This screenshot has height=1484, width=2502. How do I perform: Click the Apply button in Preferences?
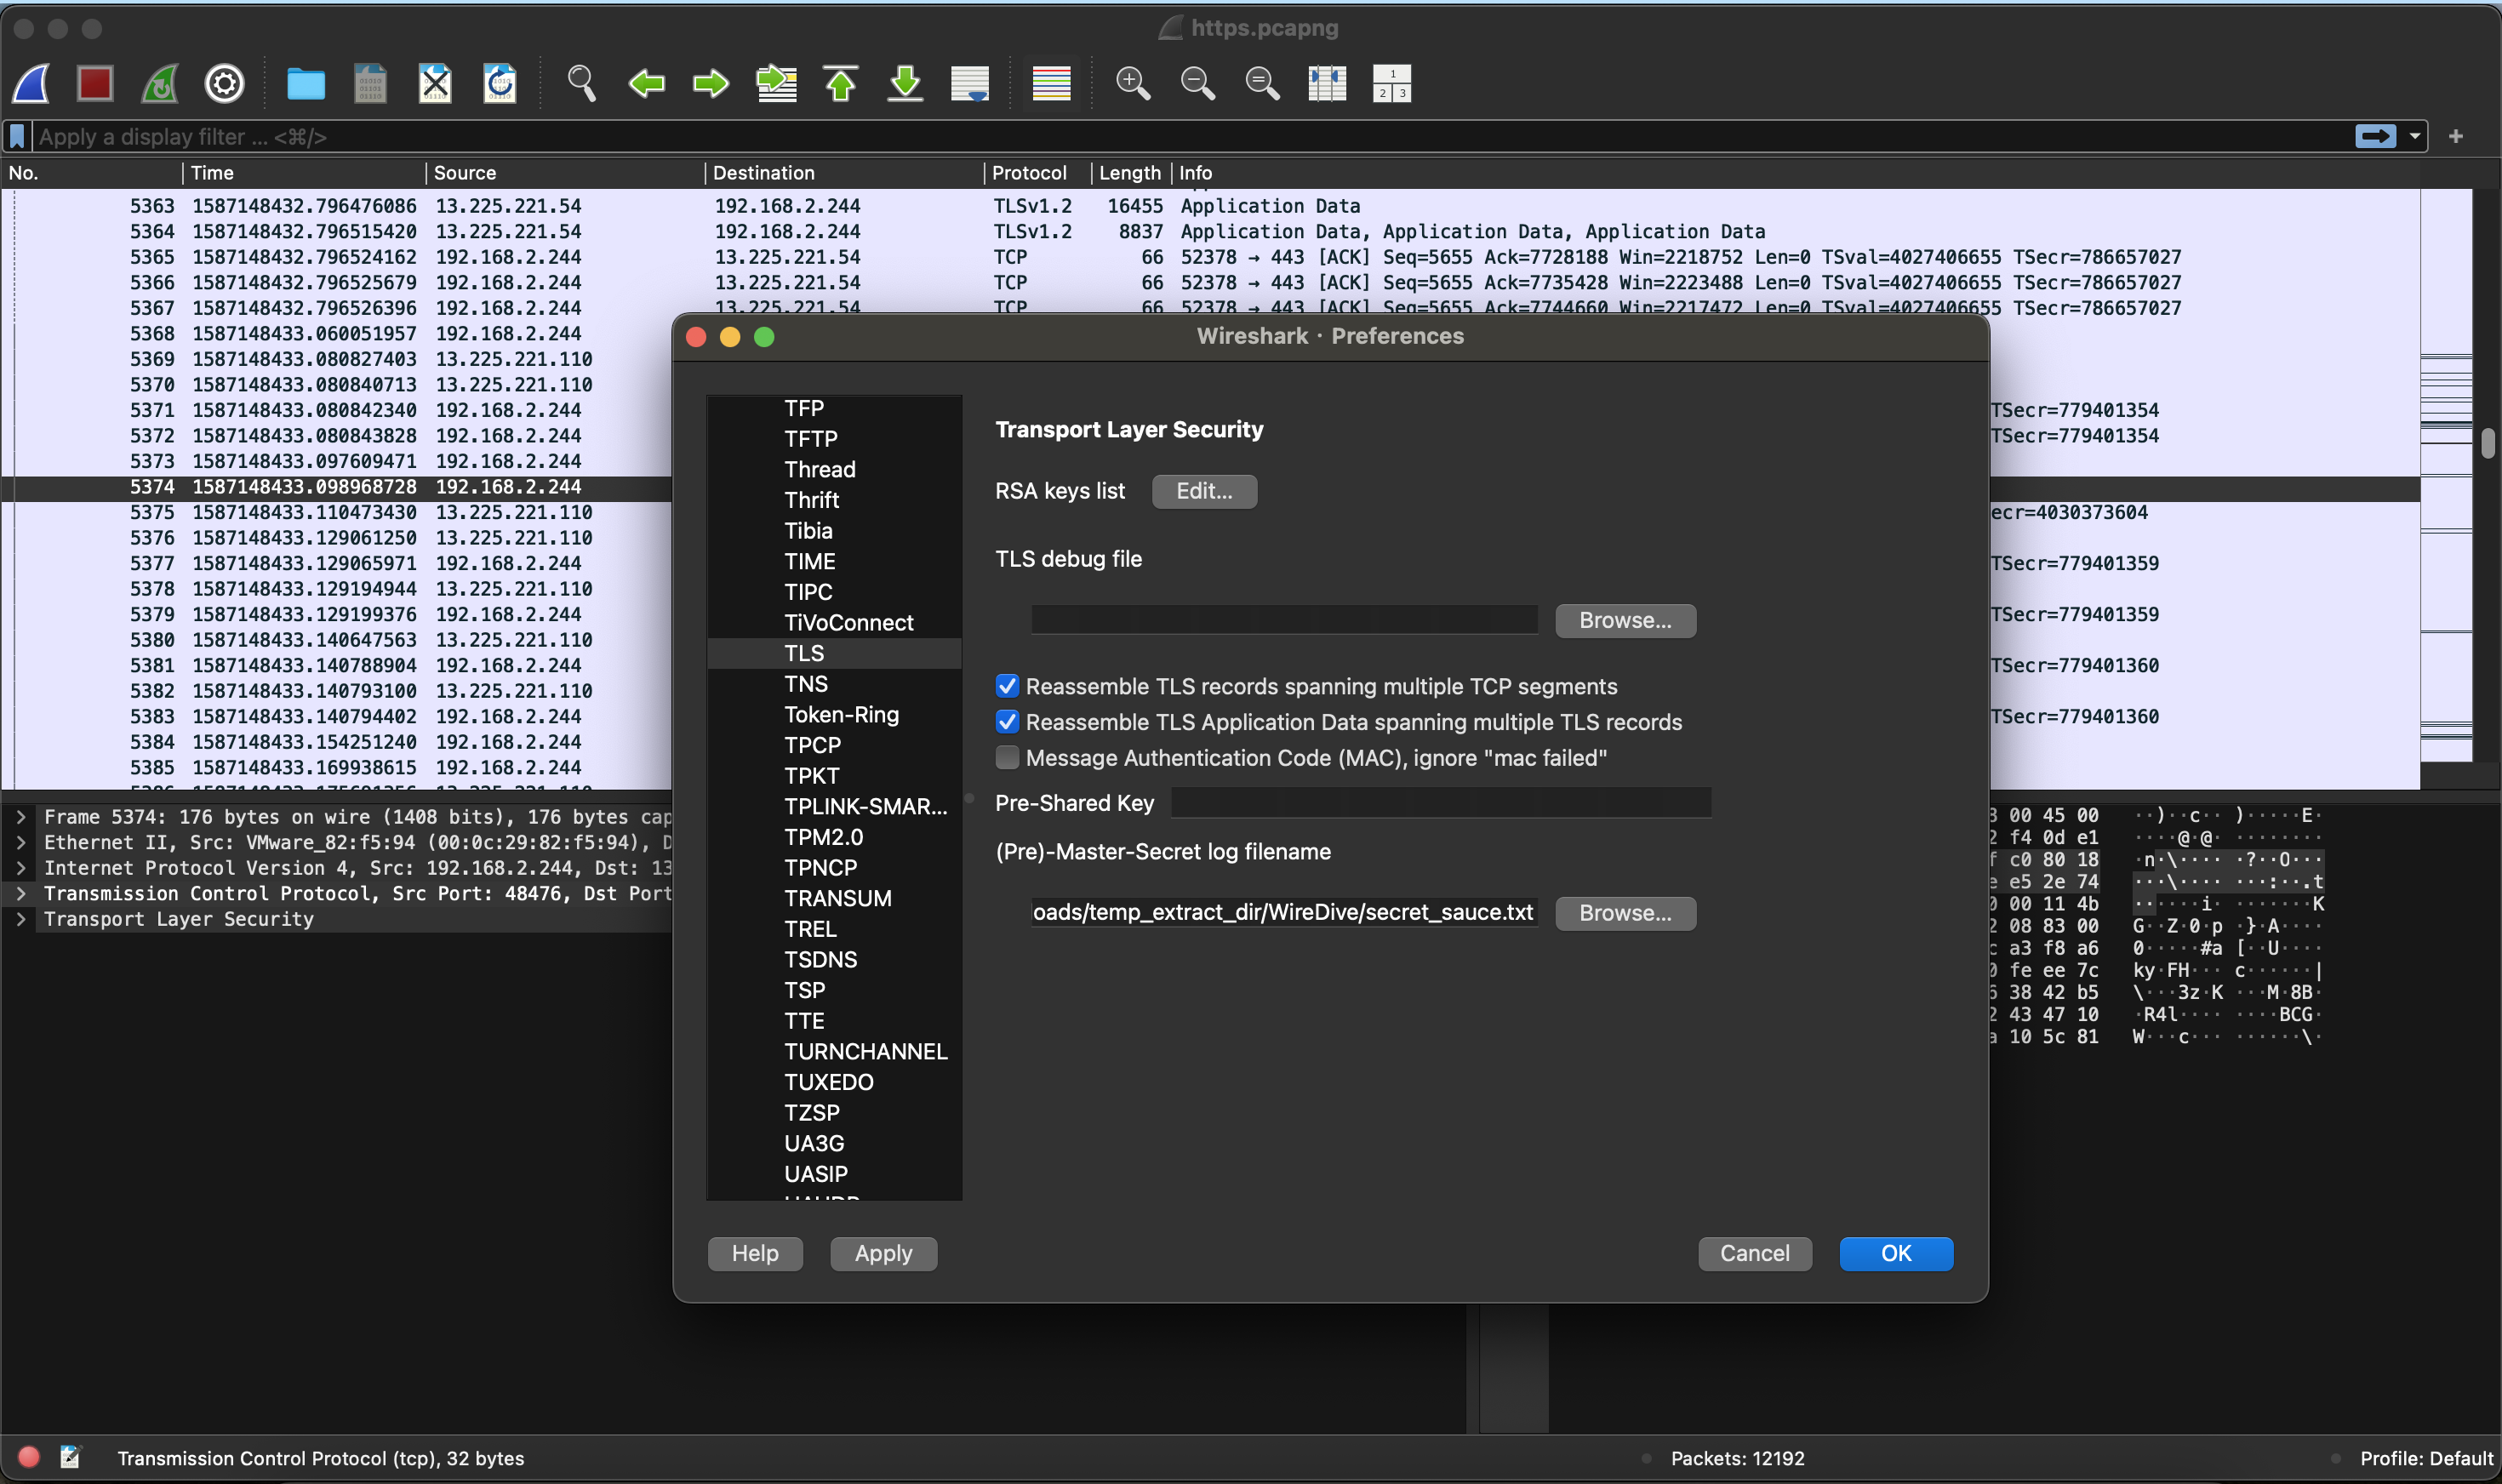[883, 1253]
